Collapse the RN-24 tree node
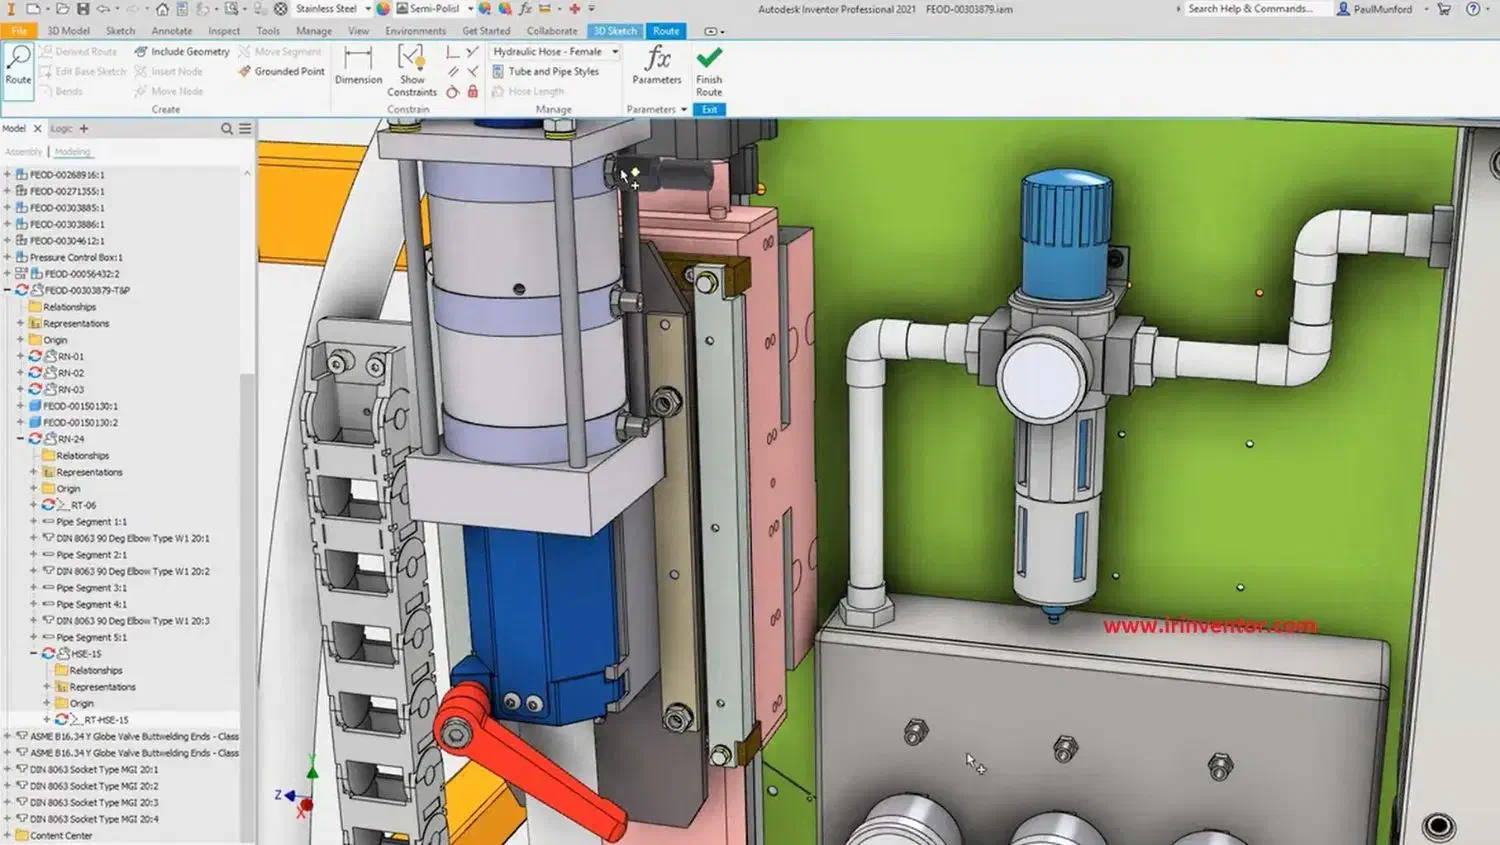 [x=21, y=439]
